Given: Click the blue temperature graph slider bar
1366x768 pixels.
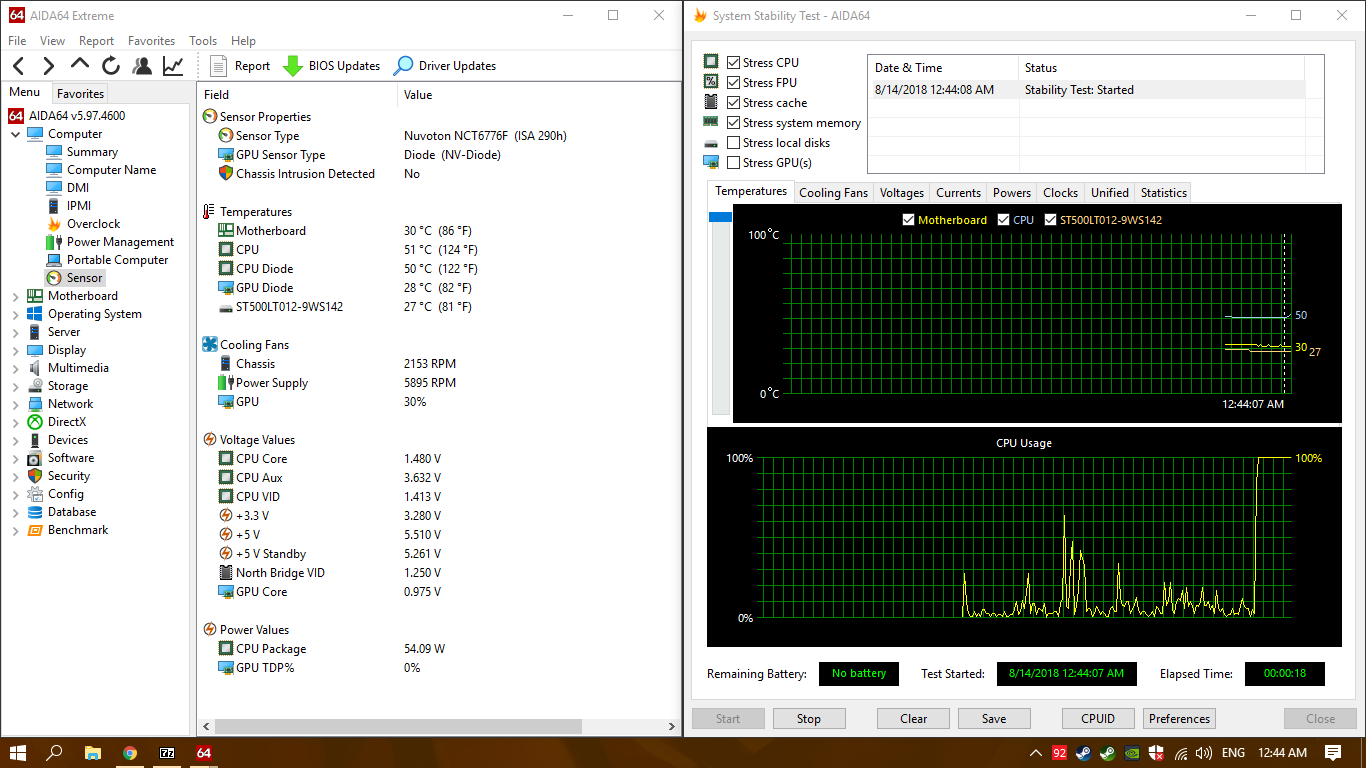Looking at the screenshot, I should [x=720, y=217].
